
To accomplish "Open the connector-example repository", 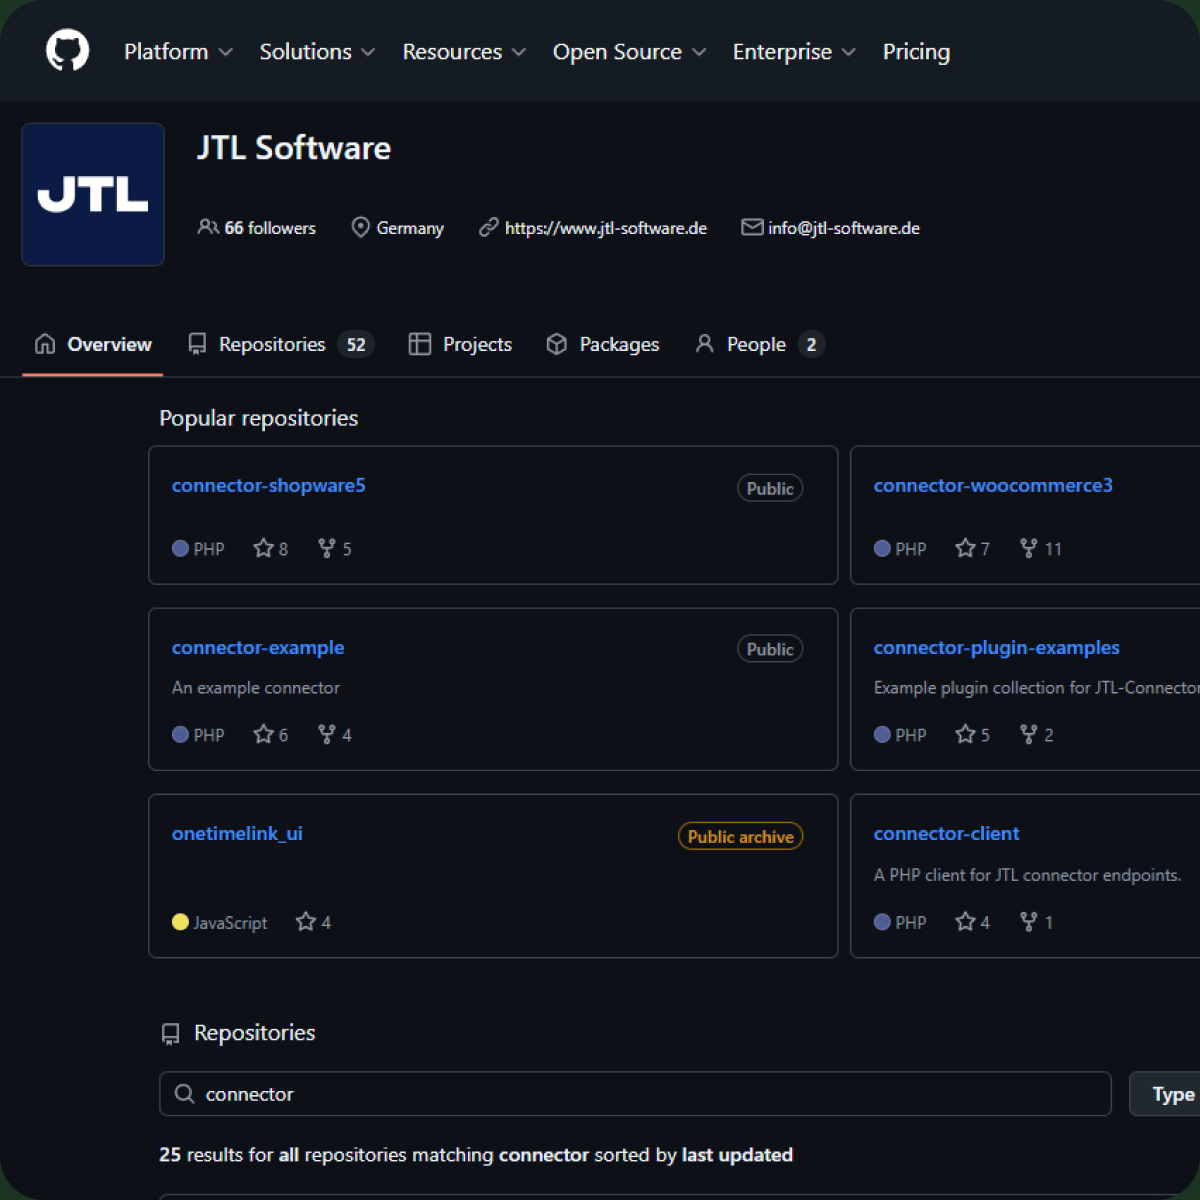I will [x=258, y=647].
